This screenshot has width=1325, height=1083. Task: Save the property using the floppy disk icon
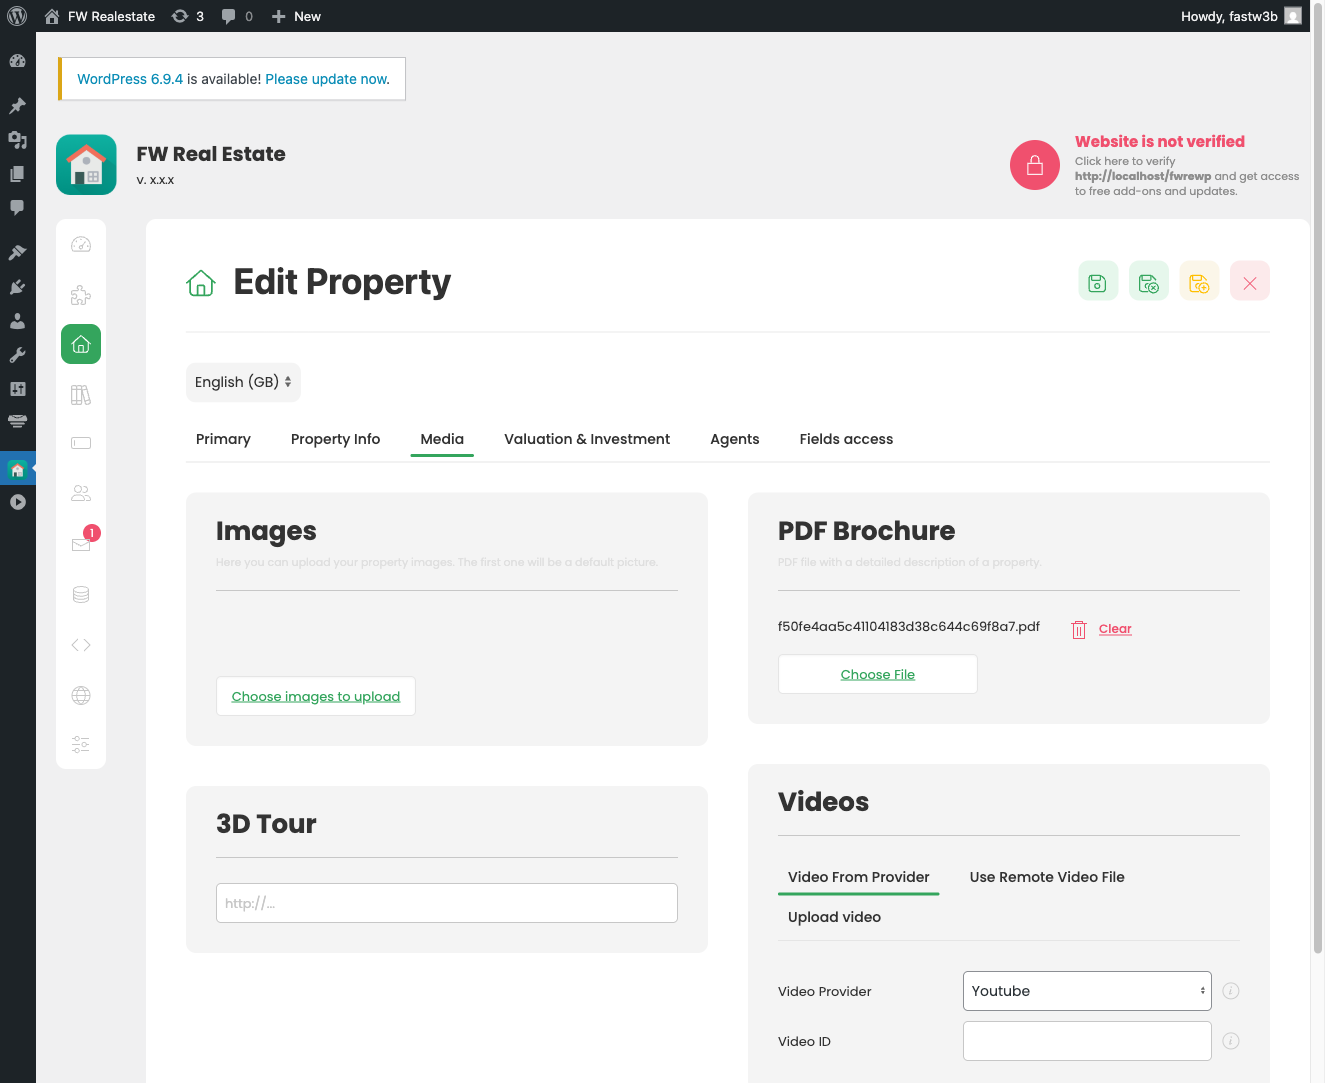(1097, 281)
